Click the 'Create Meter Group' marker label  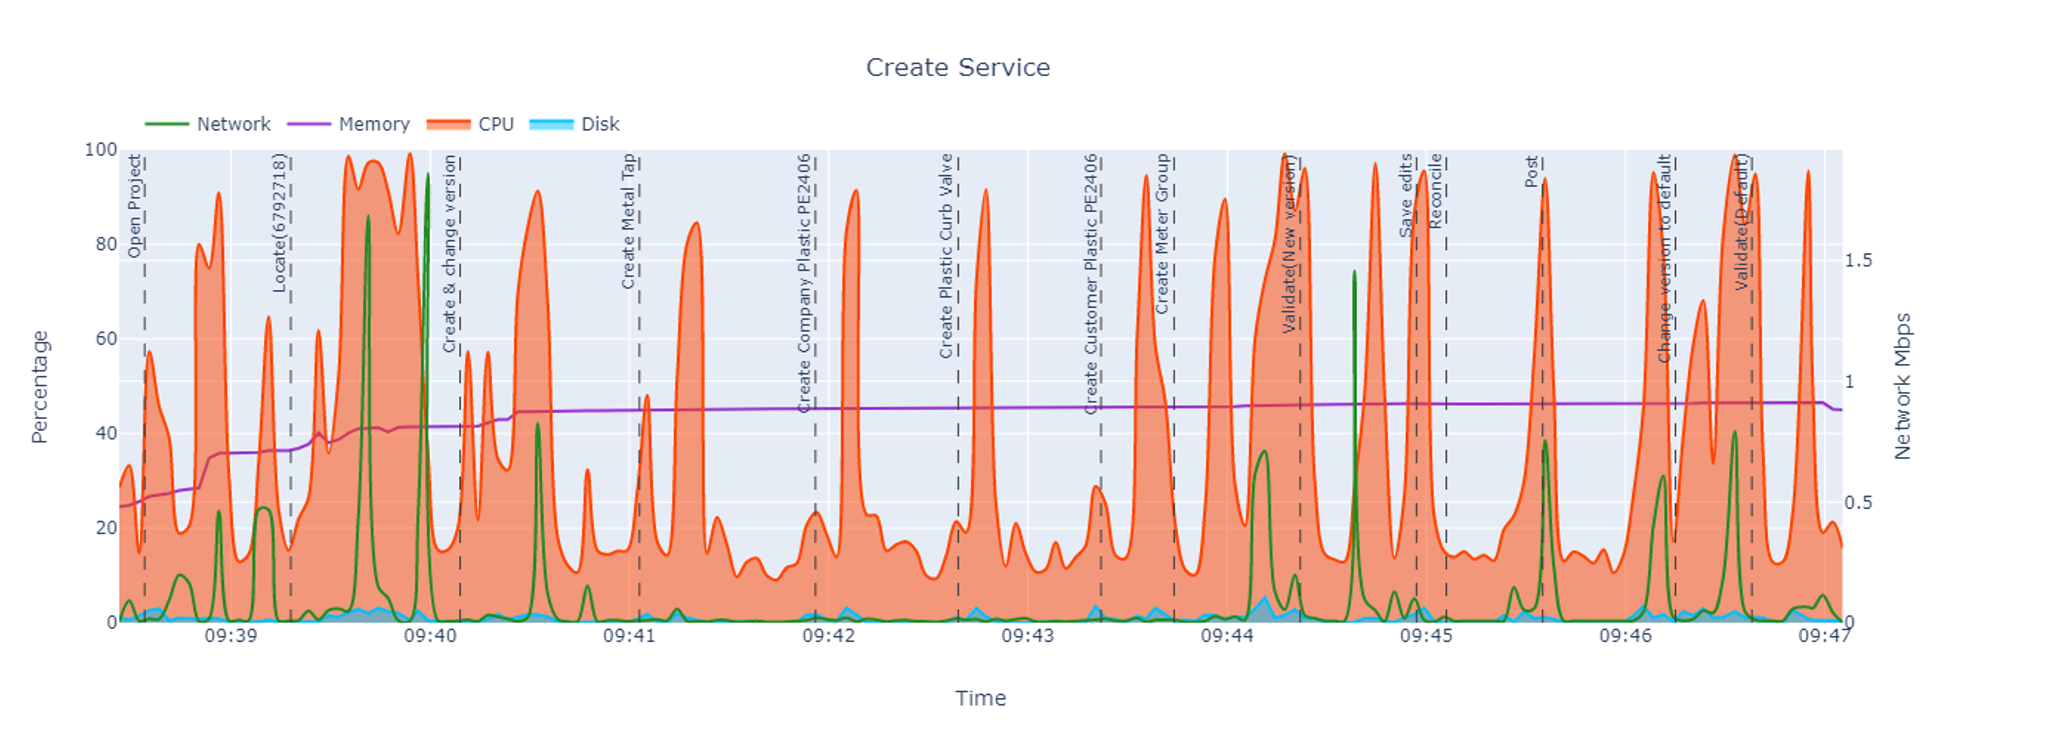point(1162,234)
